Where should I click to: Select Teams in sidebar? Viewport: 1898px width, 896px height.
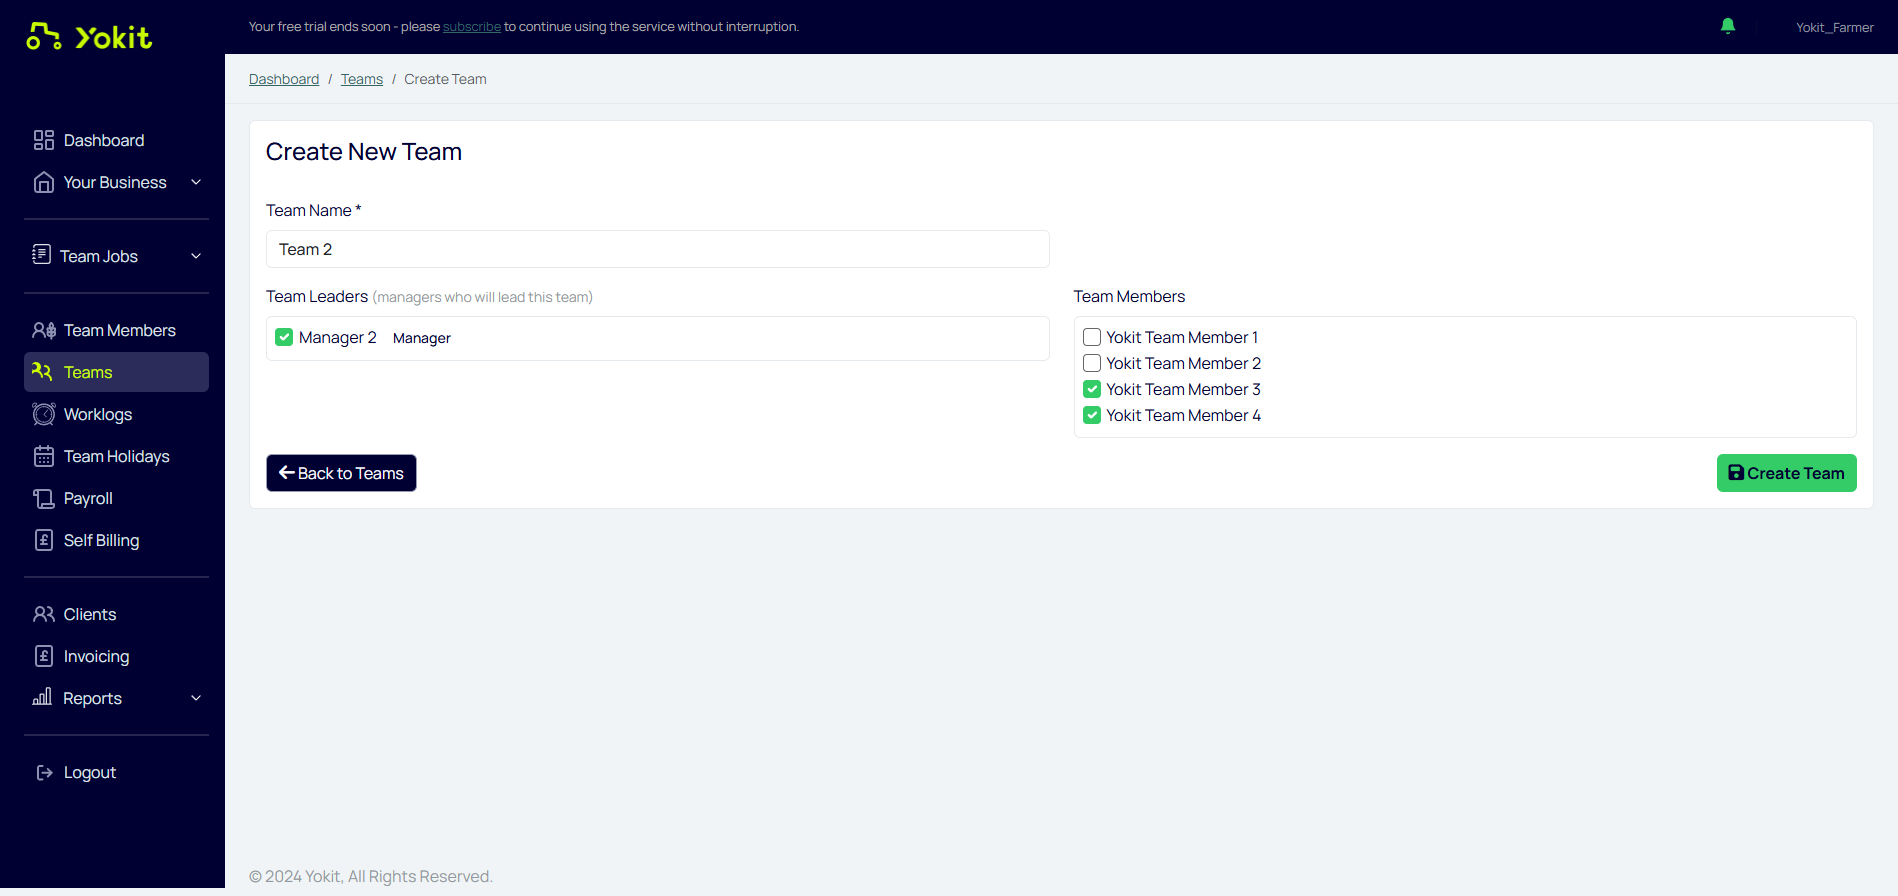tap(116, 372)
